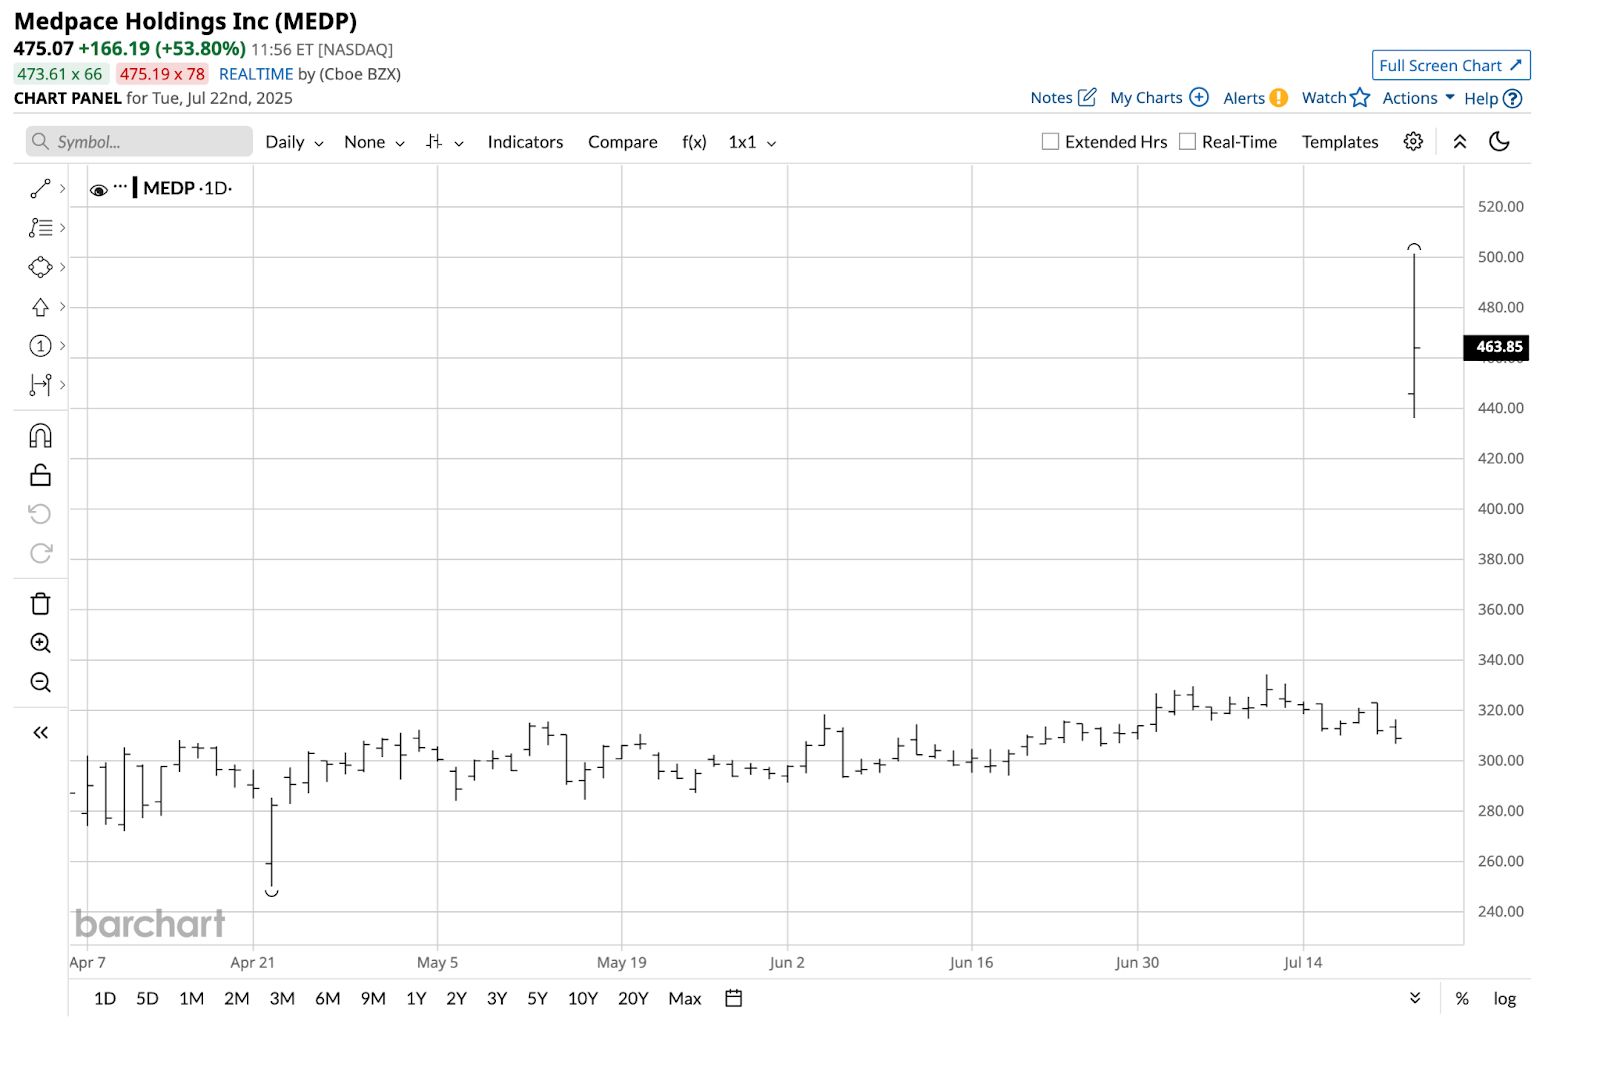Click the Full Screen Chart button
This screenshot has height=1072, width=1600.
(1451, 65)
